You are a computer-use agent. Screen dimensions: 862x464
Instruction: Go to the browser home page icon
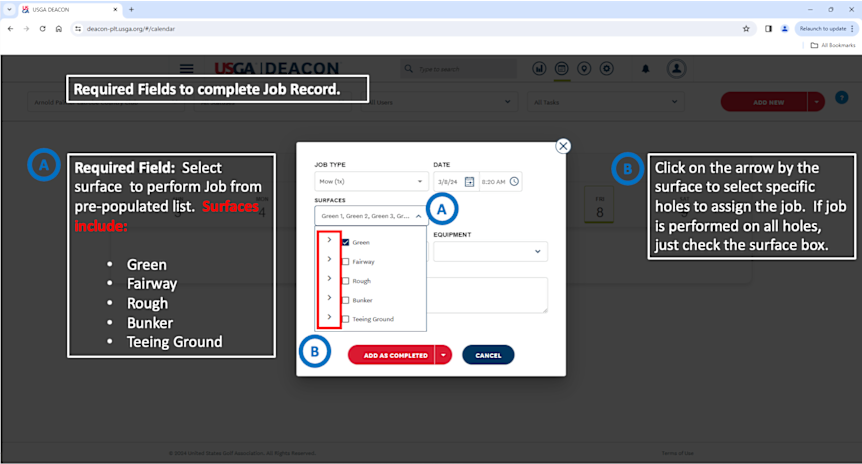59,29
